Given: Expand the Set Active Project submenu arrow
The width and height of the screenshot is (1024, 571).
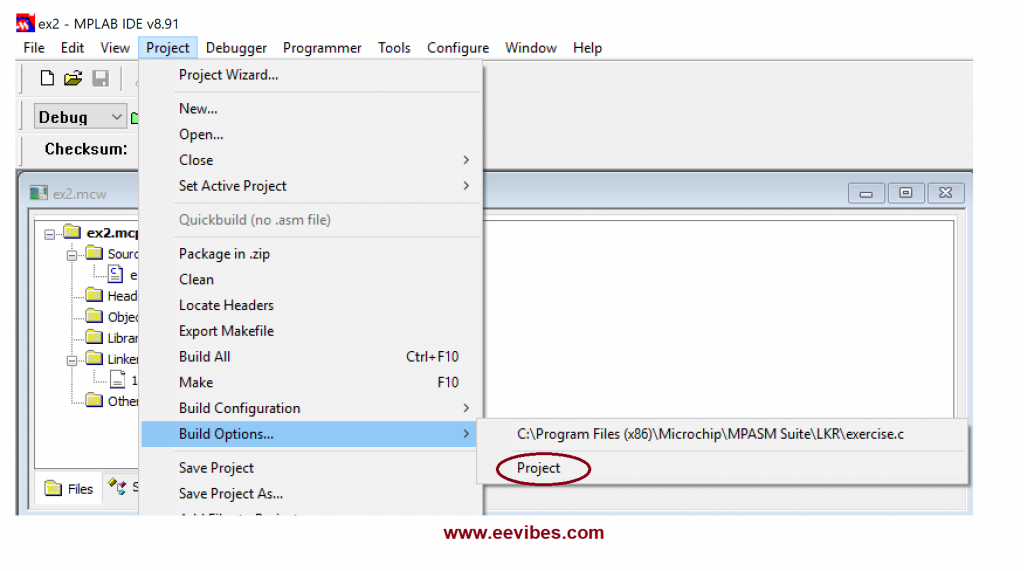Looking at the screenshot, I should pos(466,186).
